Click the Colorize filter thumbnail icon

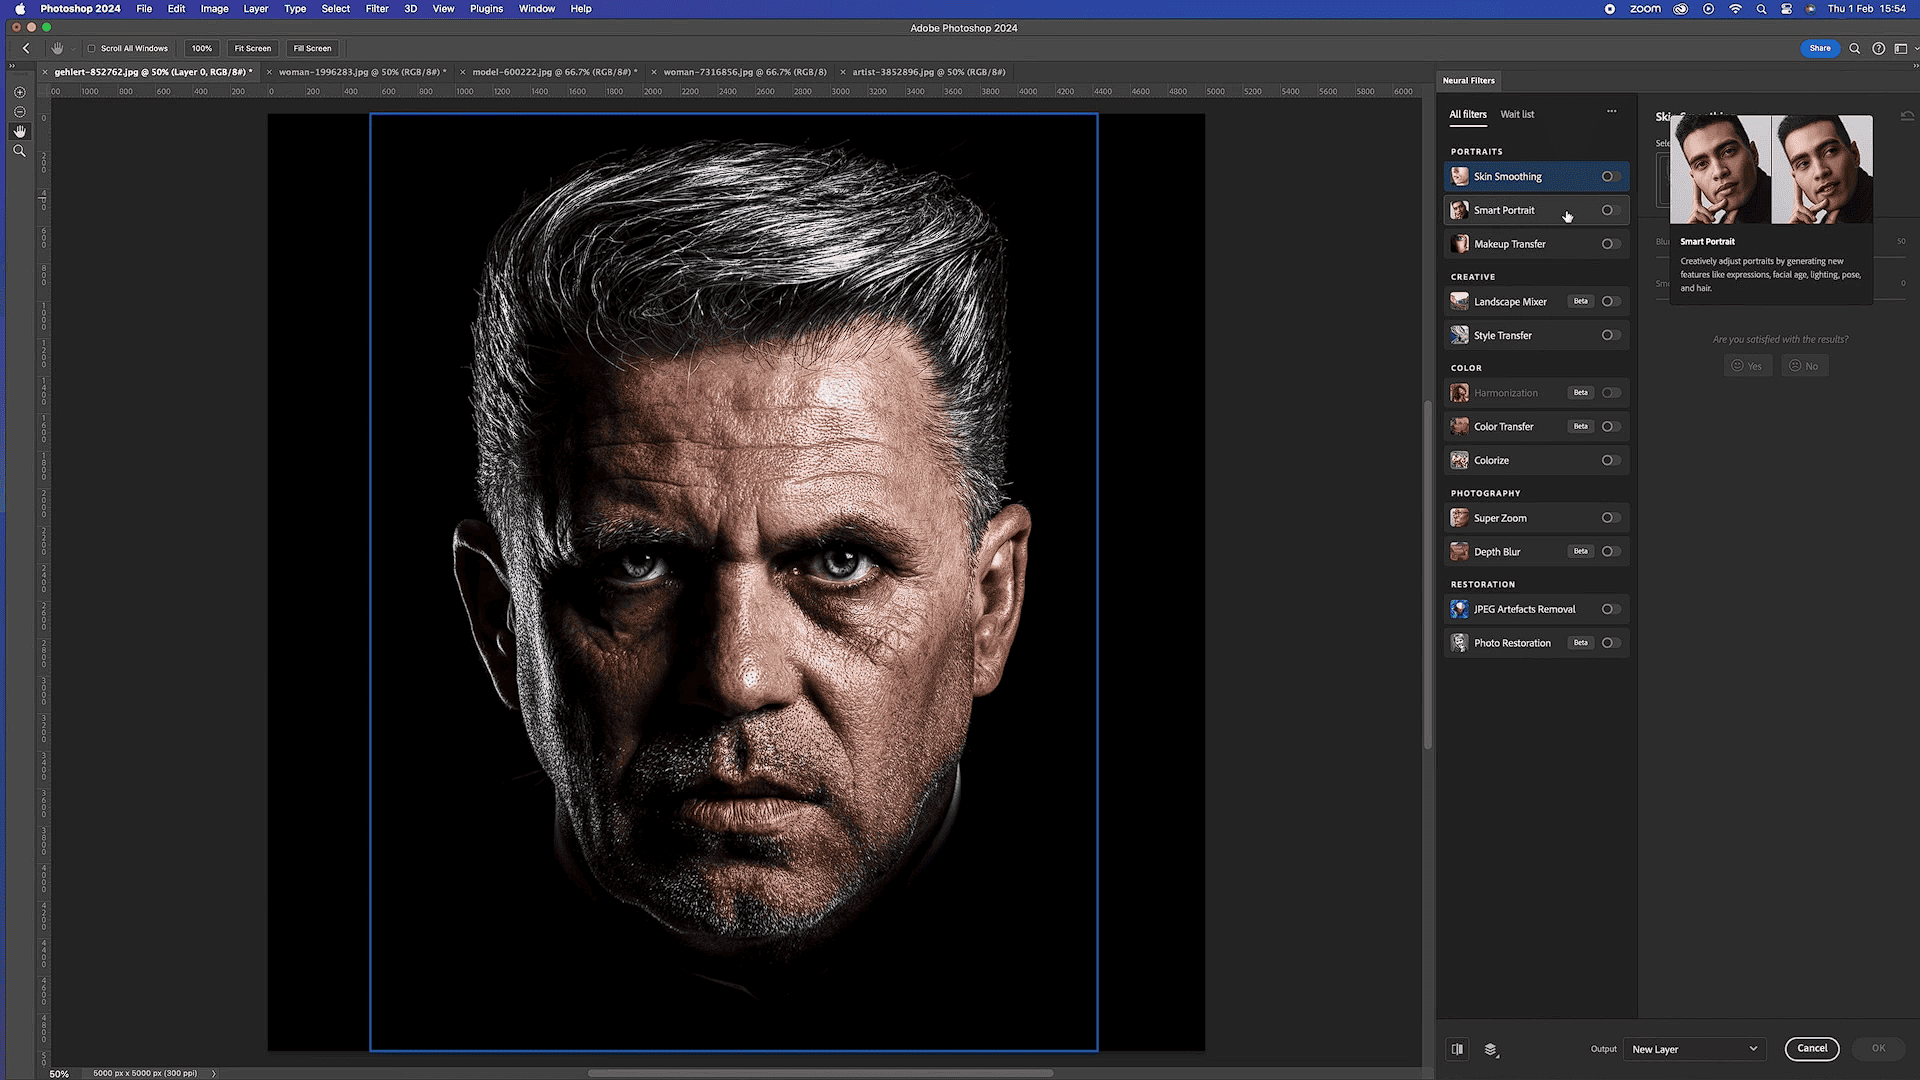[x=1460, y=461]
